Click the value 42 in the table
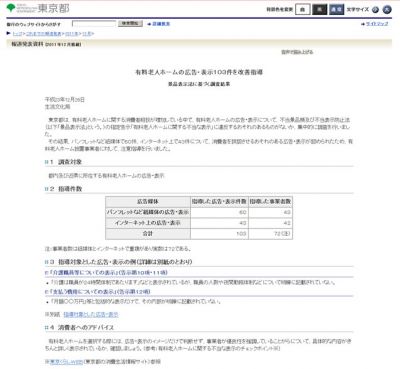400x369 pixels. pos(287,223)
